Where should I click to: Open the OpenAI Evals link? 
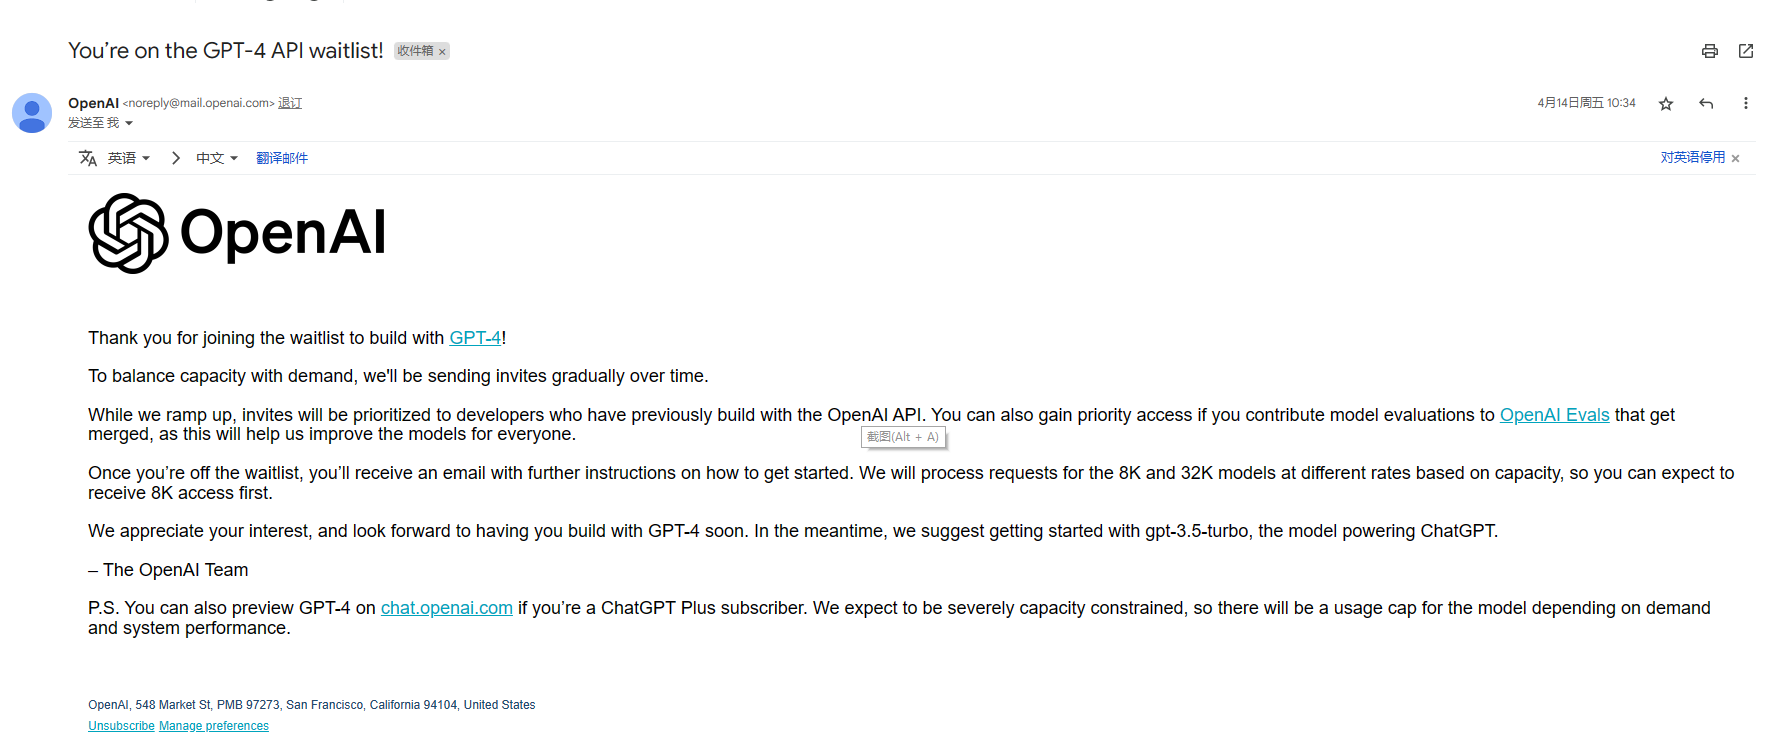coord(1555,415)
